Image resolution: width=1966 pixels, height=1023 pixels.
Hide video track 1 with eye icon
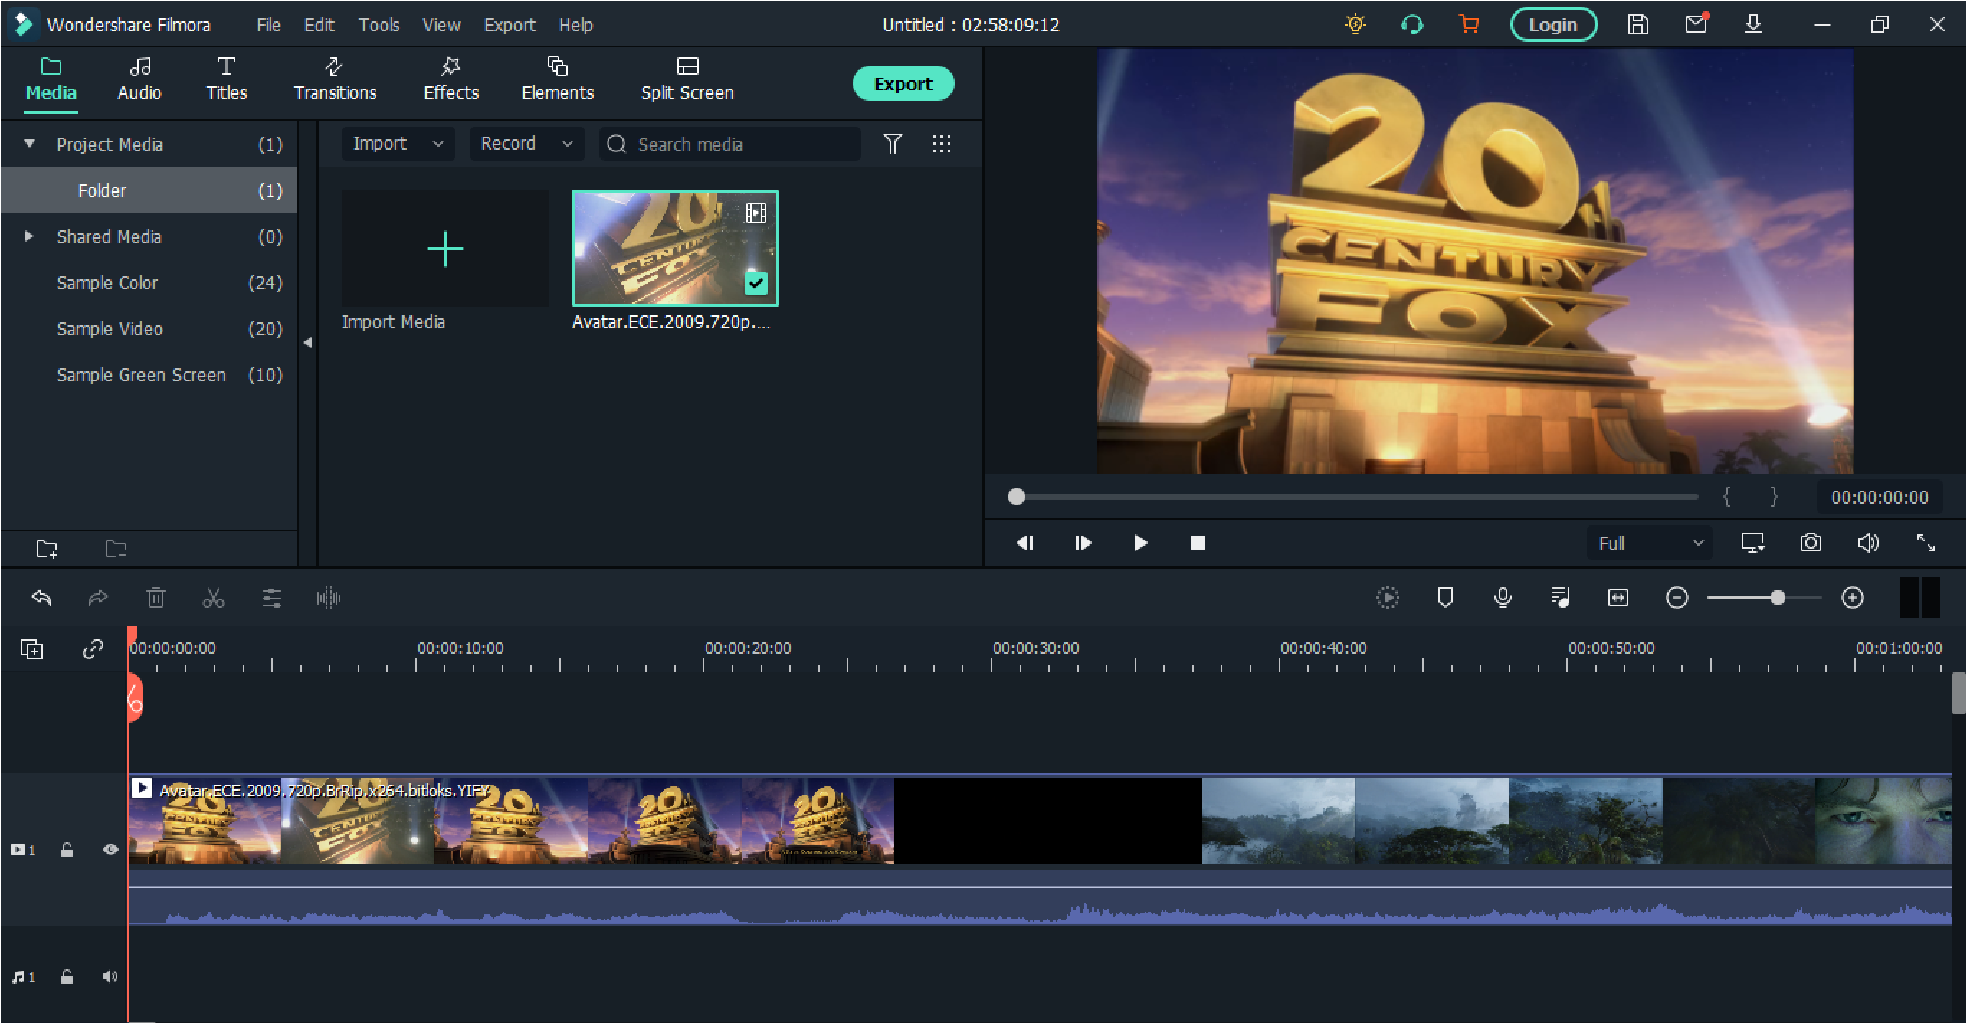tap(110, 850)
